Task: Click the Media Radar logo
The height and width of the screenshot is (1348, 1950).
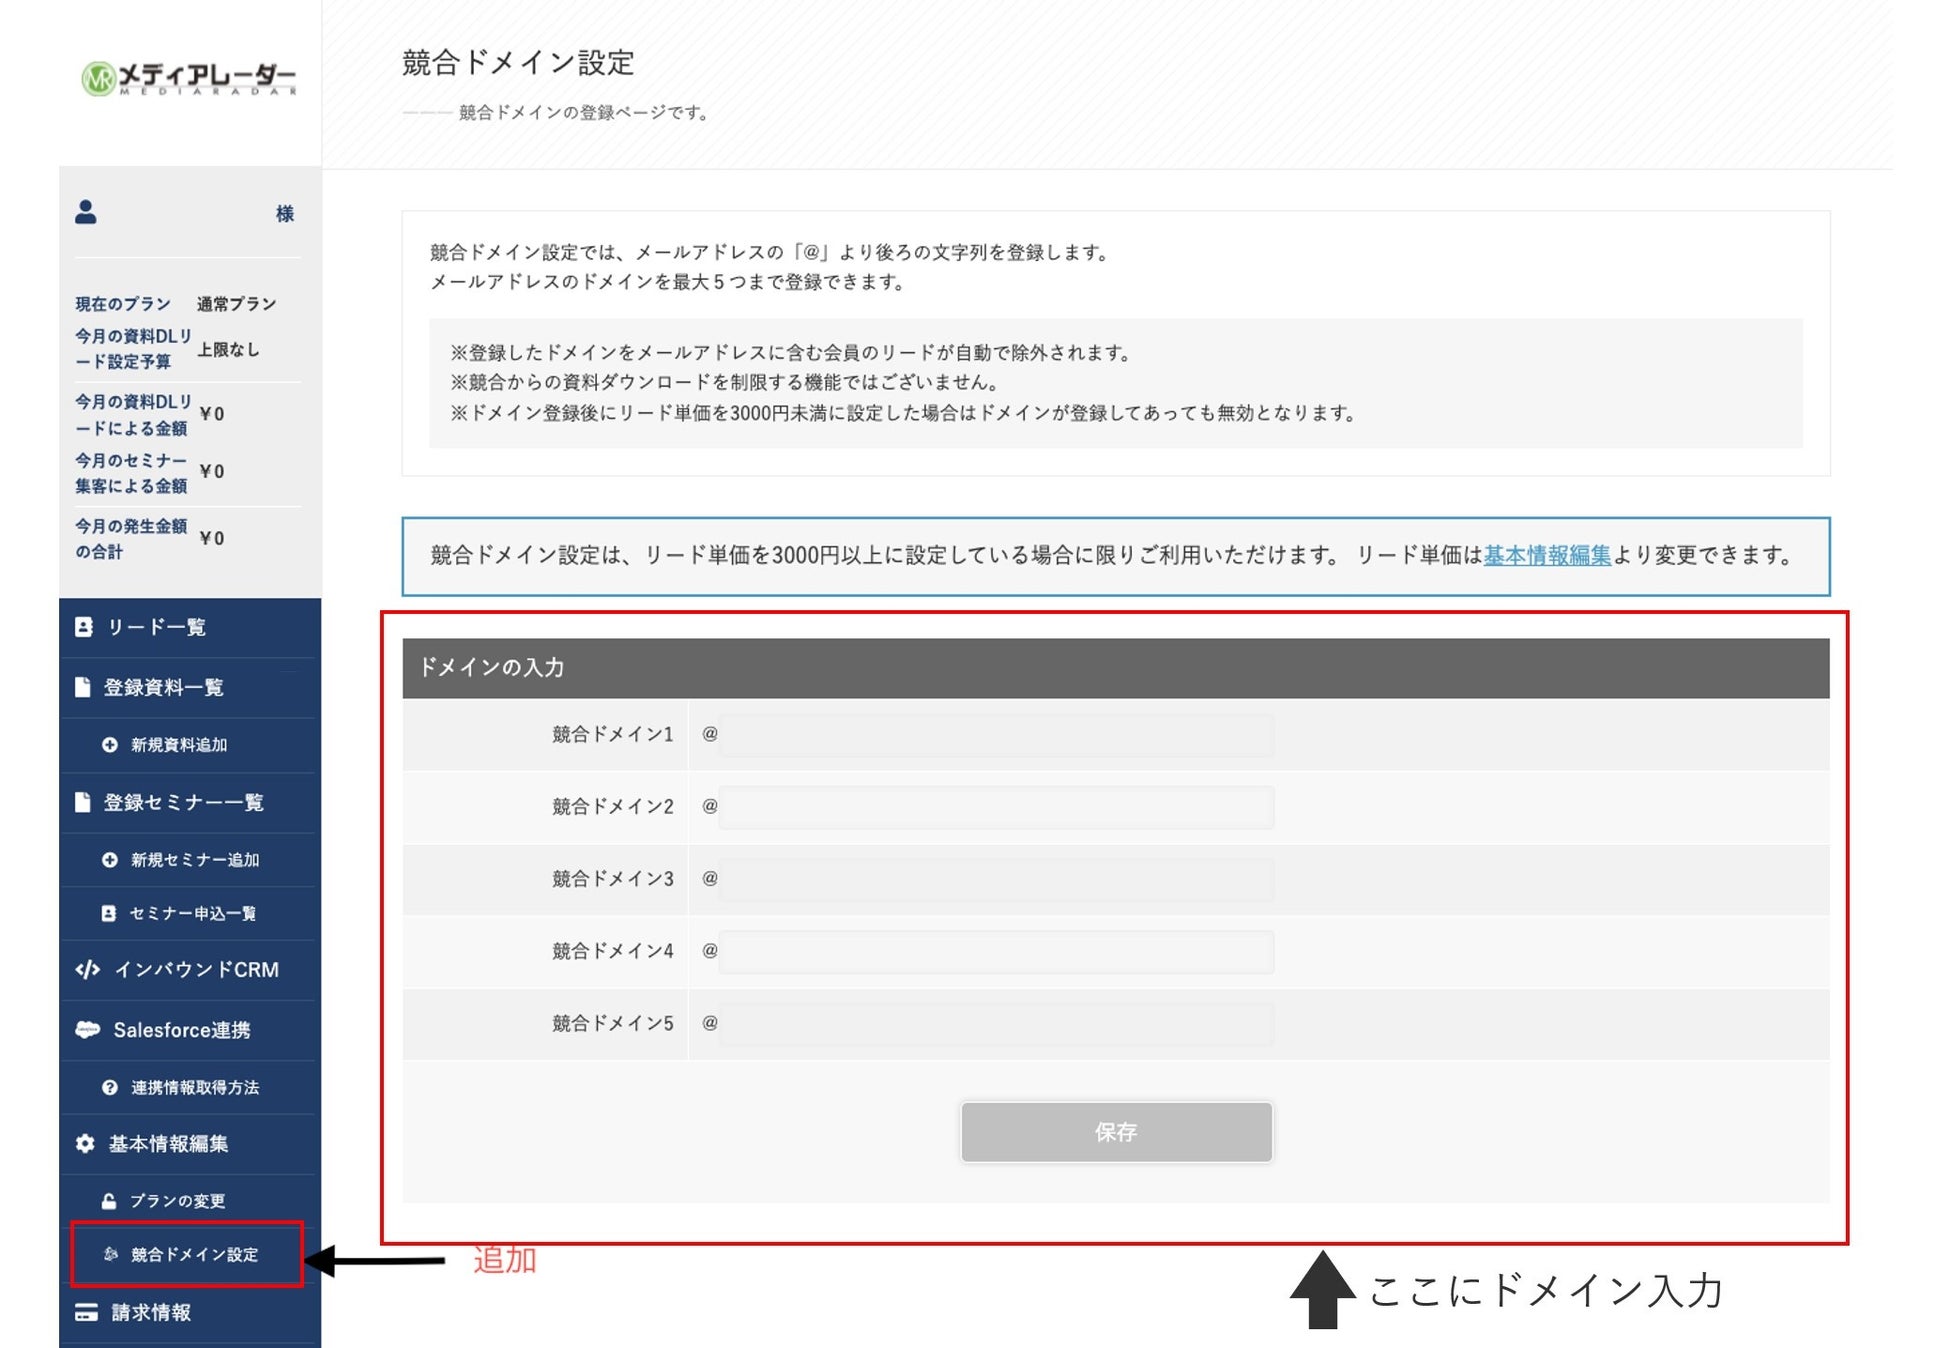Action: coord(189,78)
